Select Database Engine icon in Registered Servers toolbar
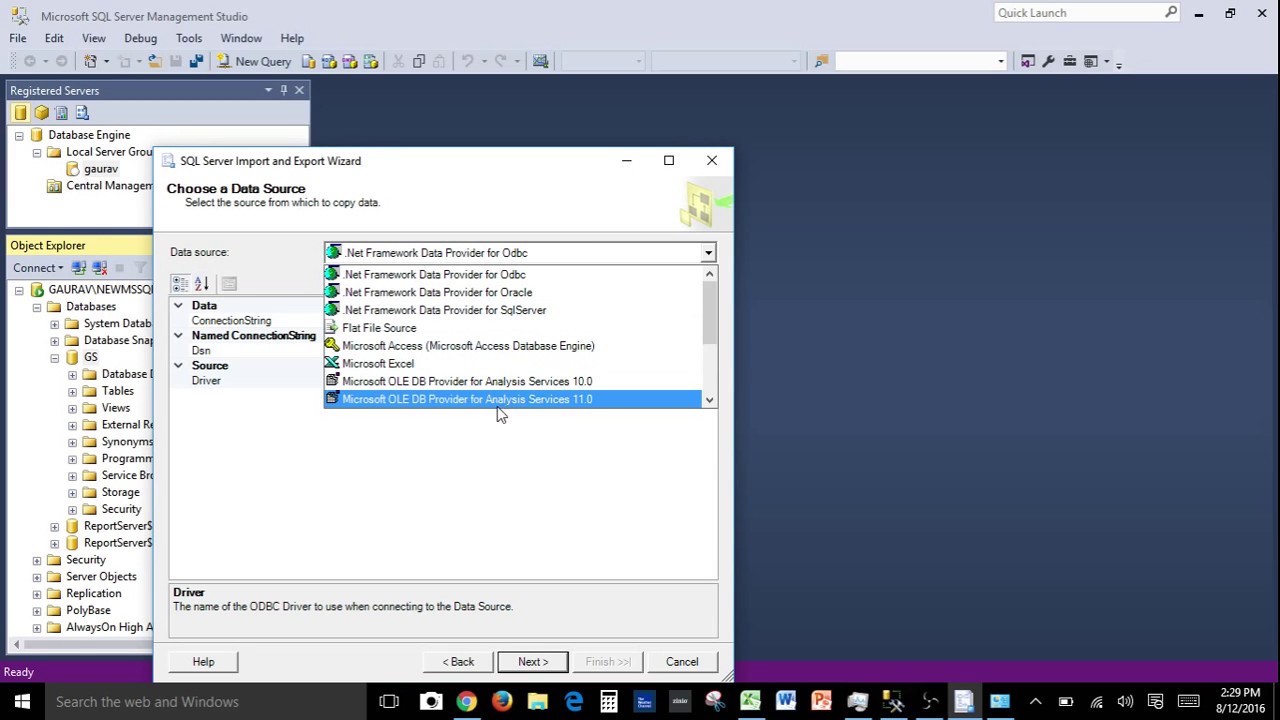 (x=20, y=113)
